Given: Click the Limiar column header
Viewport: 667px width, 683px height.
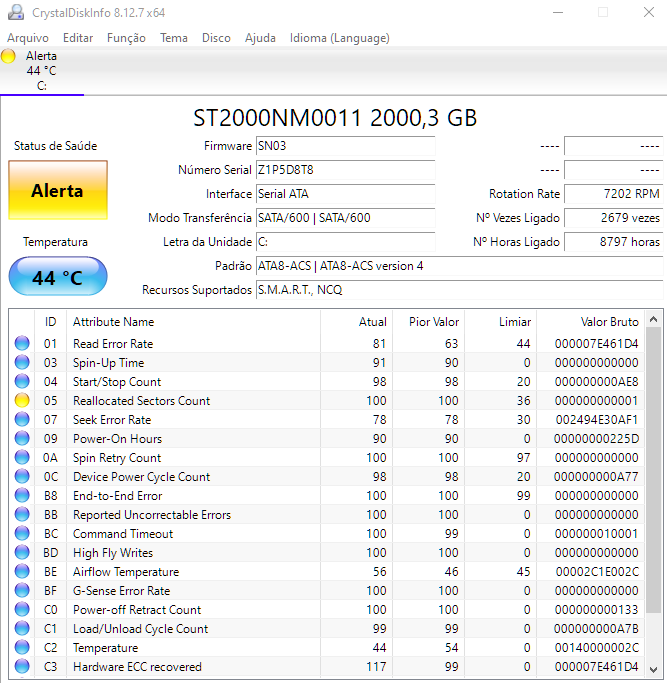Looking at the screenshot, I should [x=500, y=322].
